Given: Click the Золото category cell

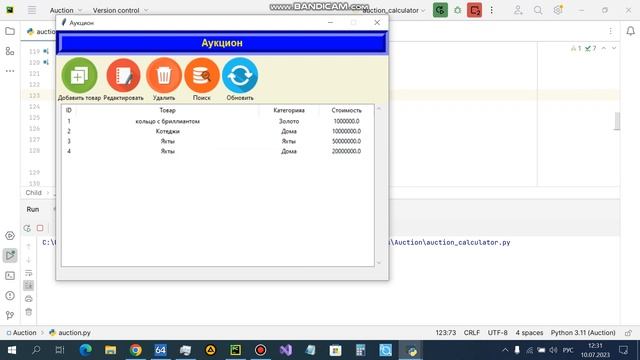Looking at the screenshot, I should tap(289, 121).
